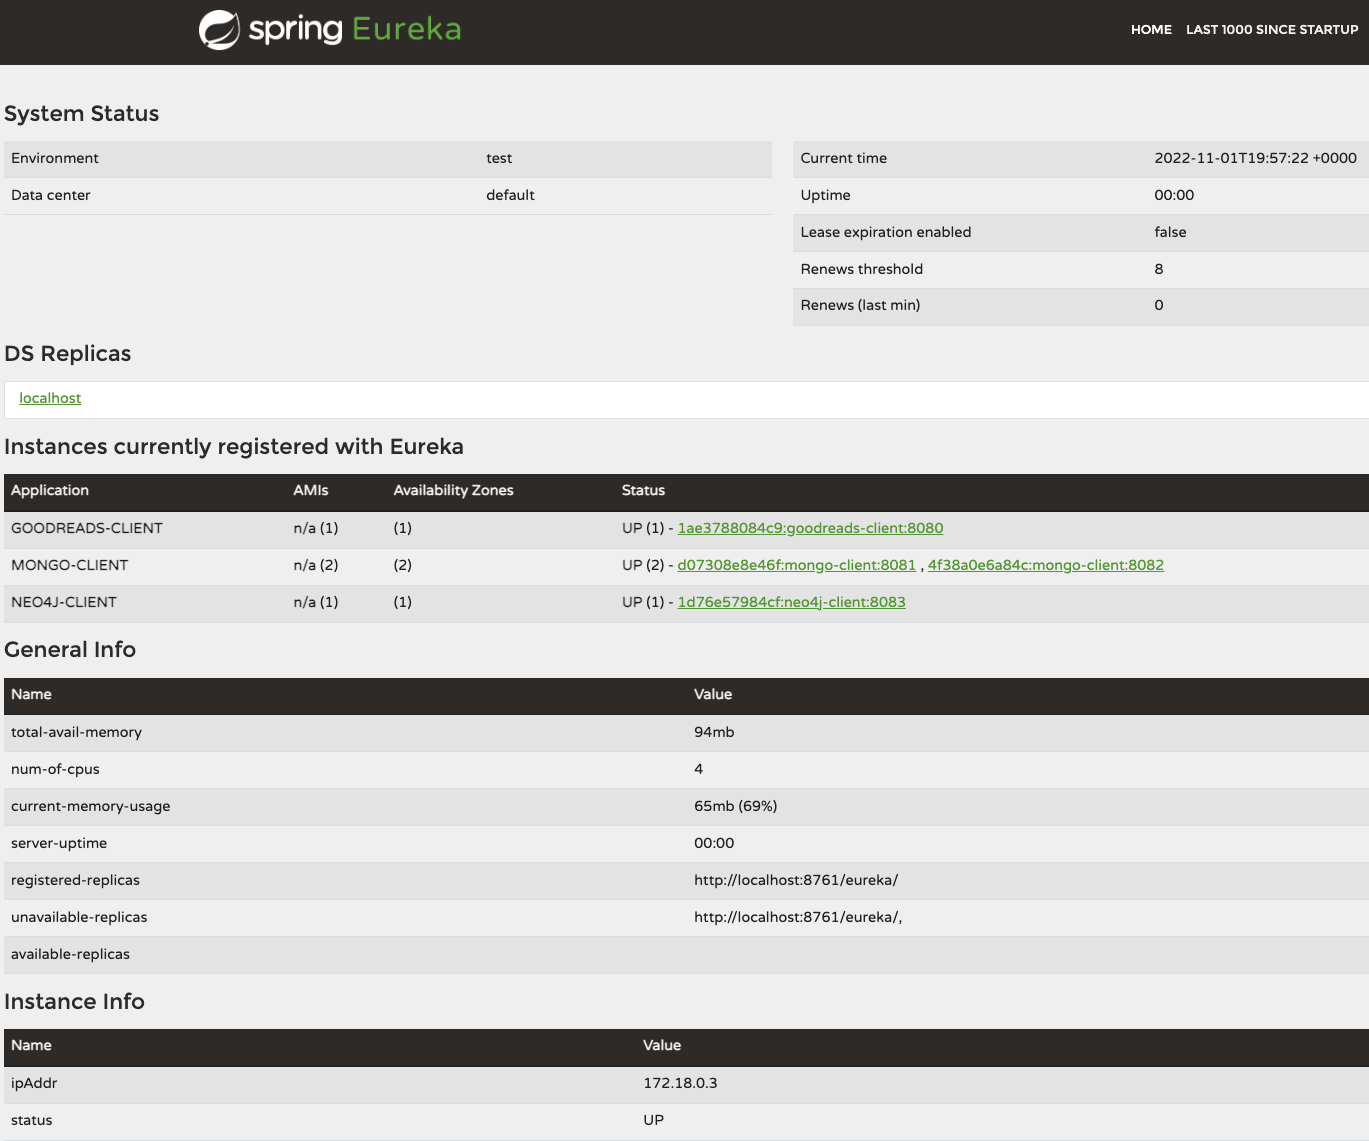The image size is (1369, 1141).
Task: Select the 'UP (2) -' status text for MONGO-CLIENT
Action: (x=648, y=565)
